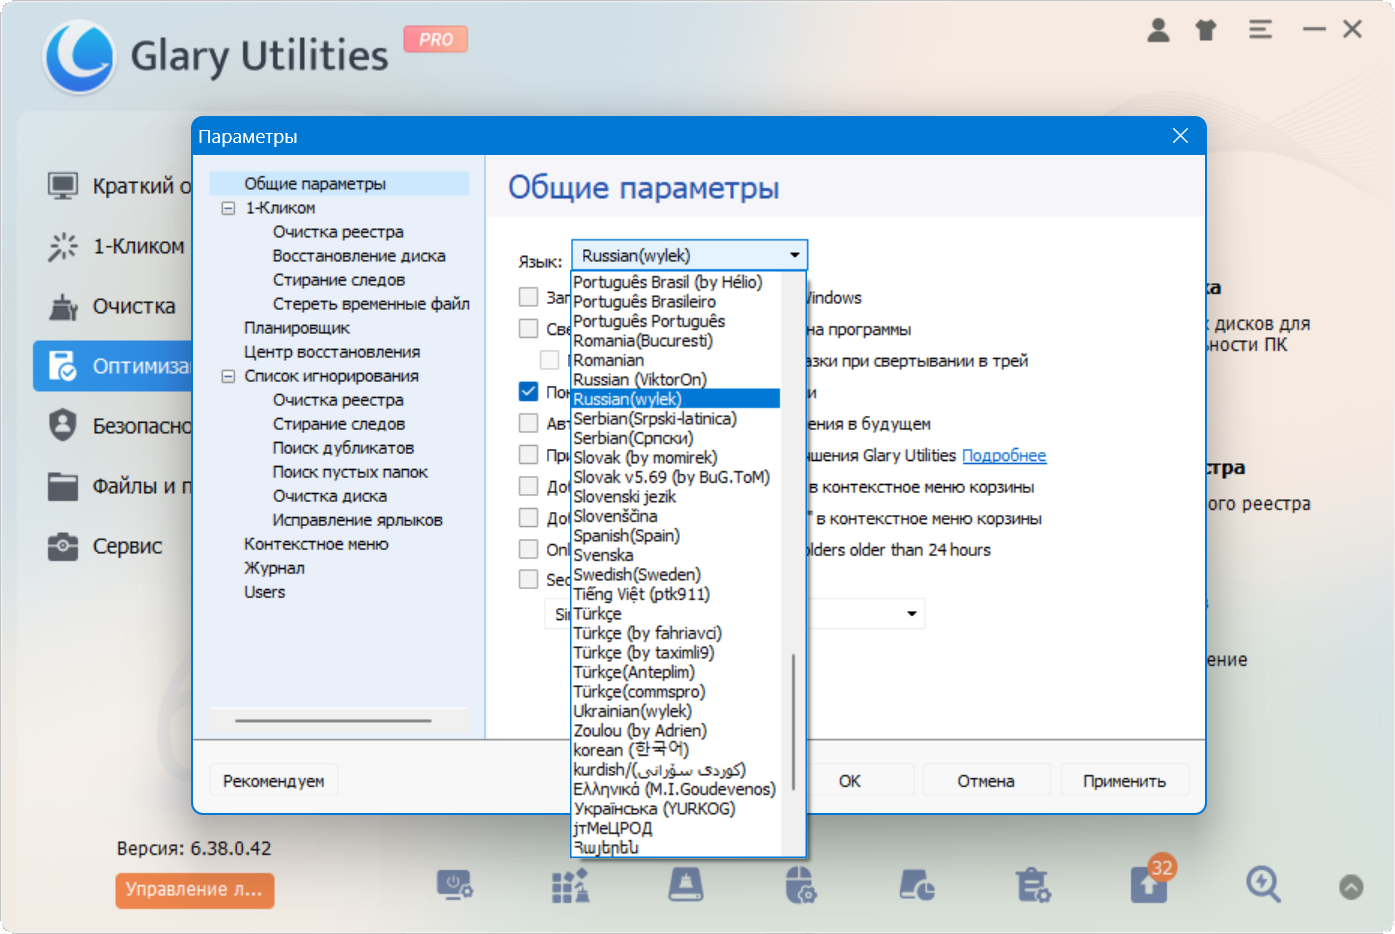Image resolution: width=1395 pixels, height=934 pixels.
Task: Click the round chevron-up icon in the bottom toolbar
Action: [x=1351, y=887]
